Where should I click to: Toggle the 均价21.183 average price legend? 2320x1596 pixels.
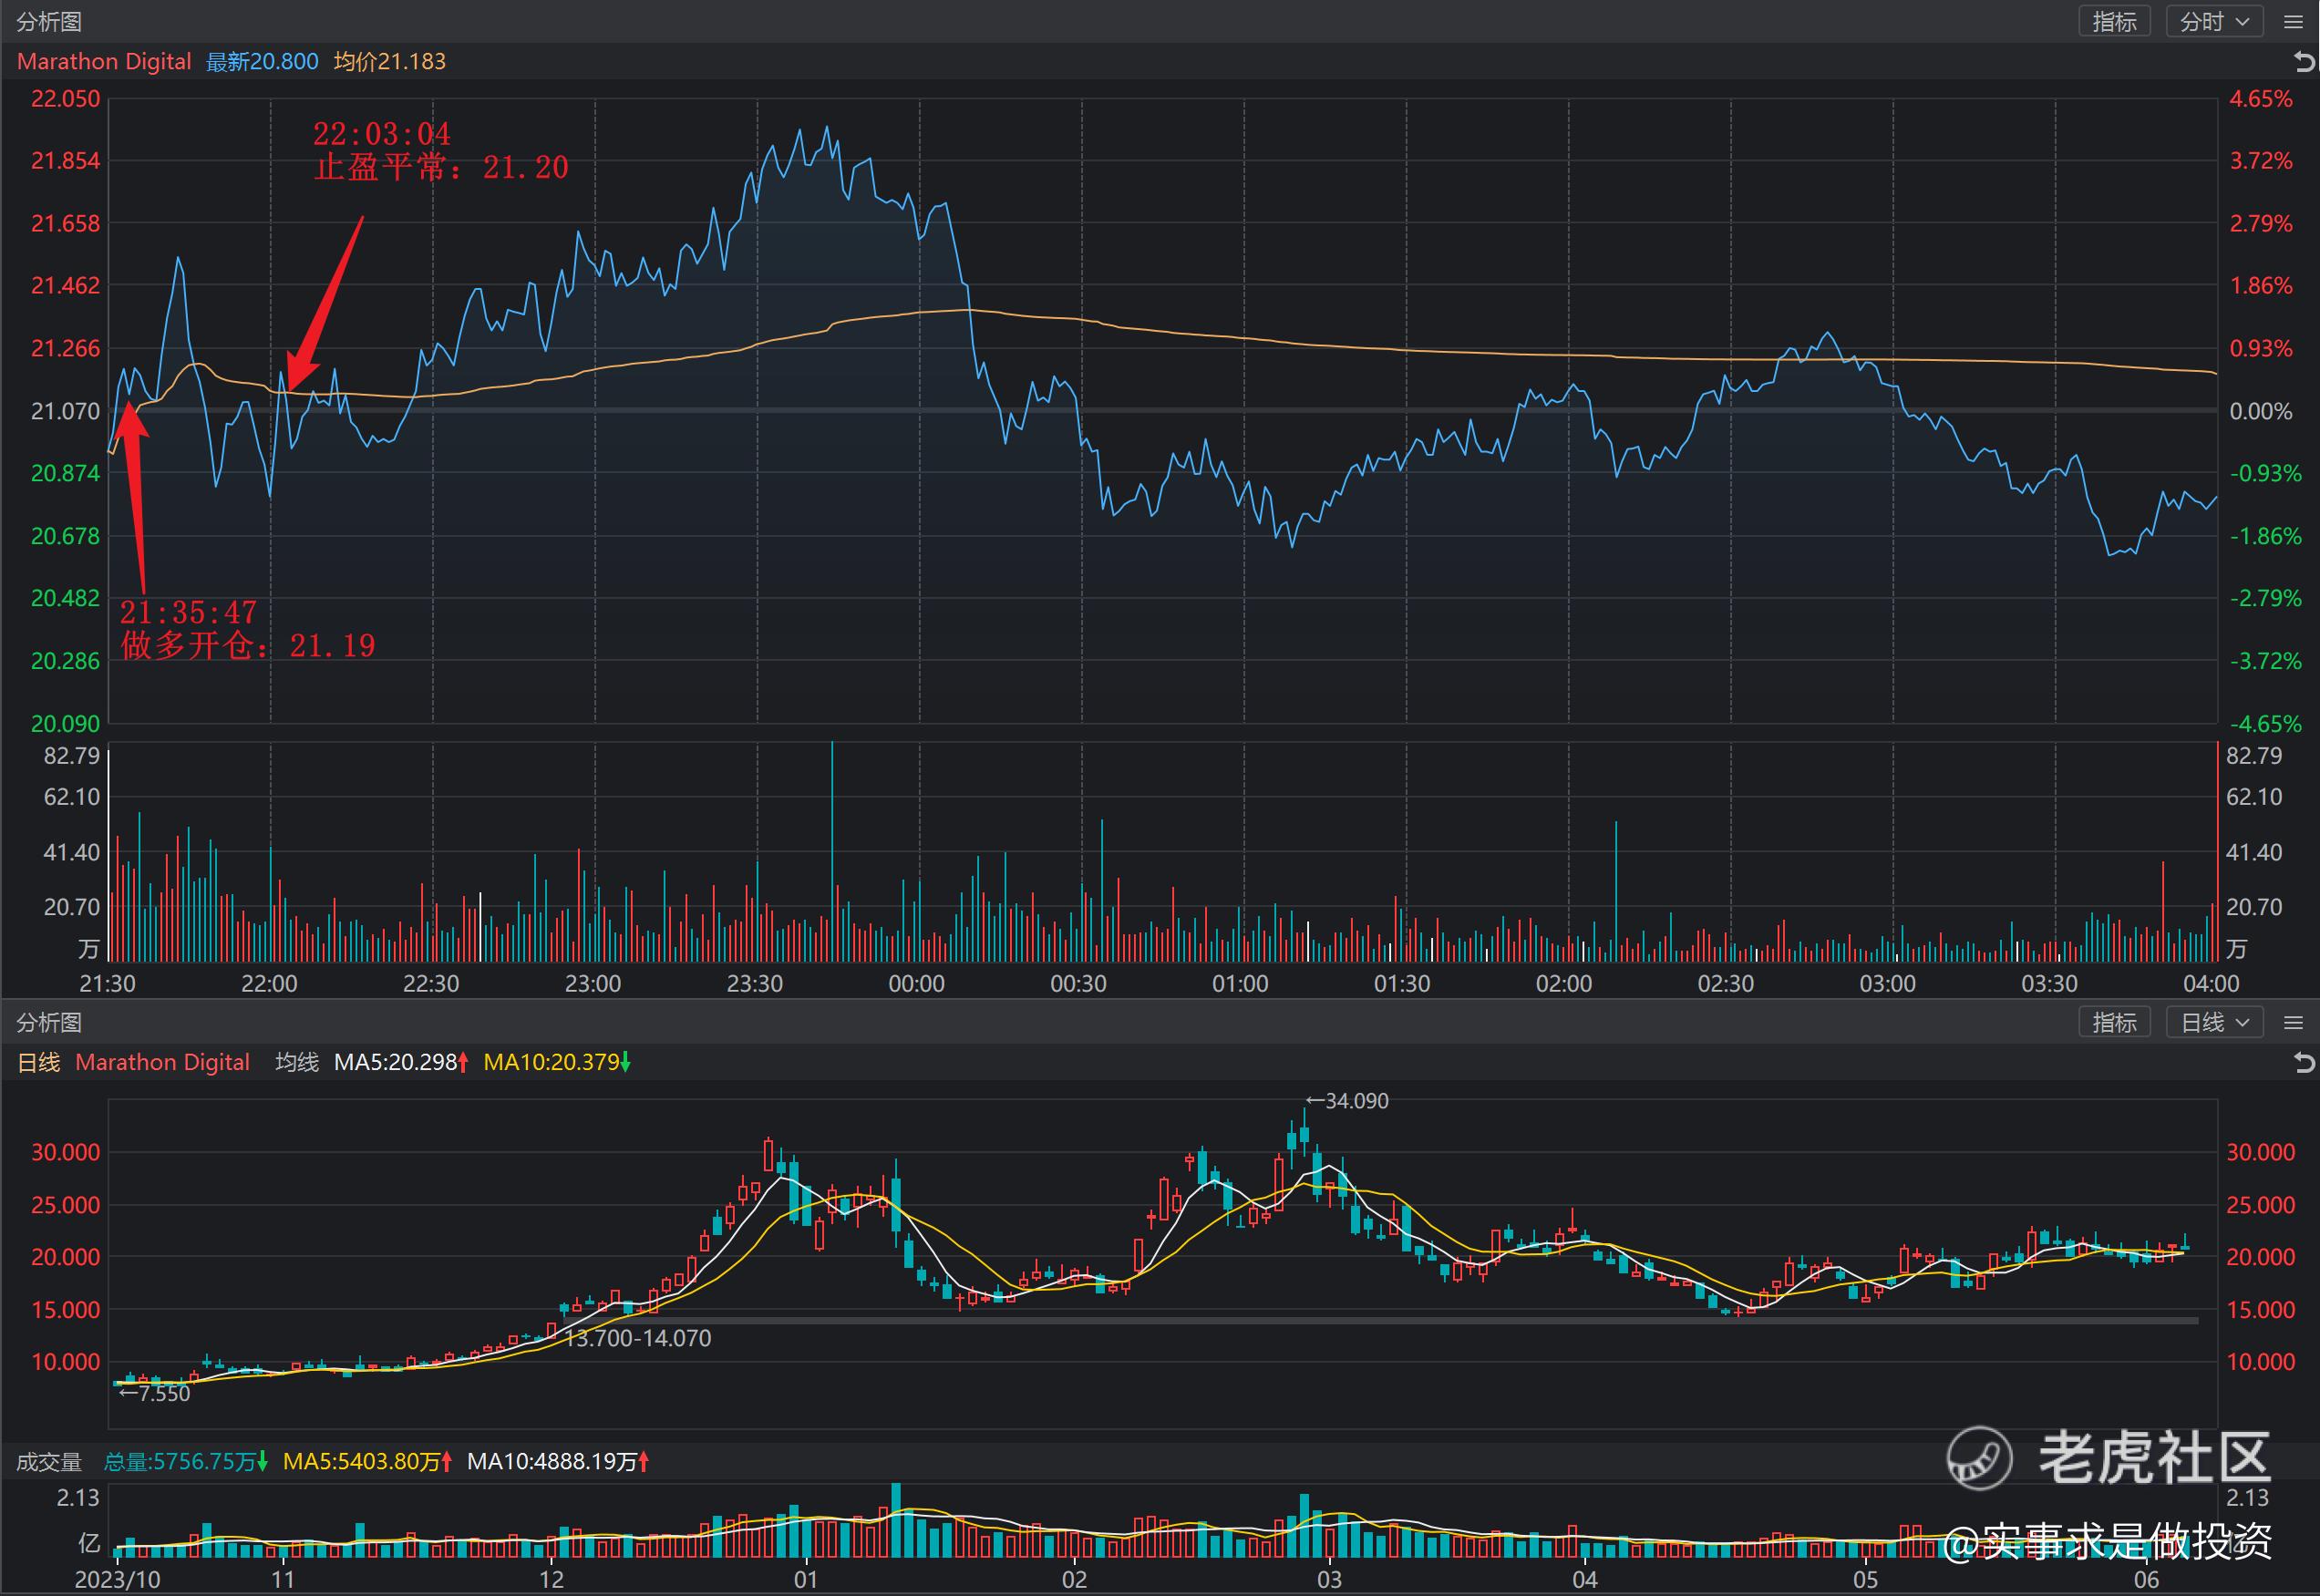tap(390, 62)
